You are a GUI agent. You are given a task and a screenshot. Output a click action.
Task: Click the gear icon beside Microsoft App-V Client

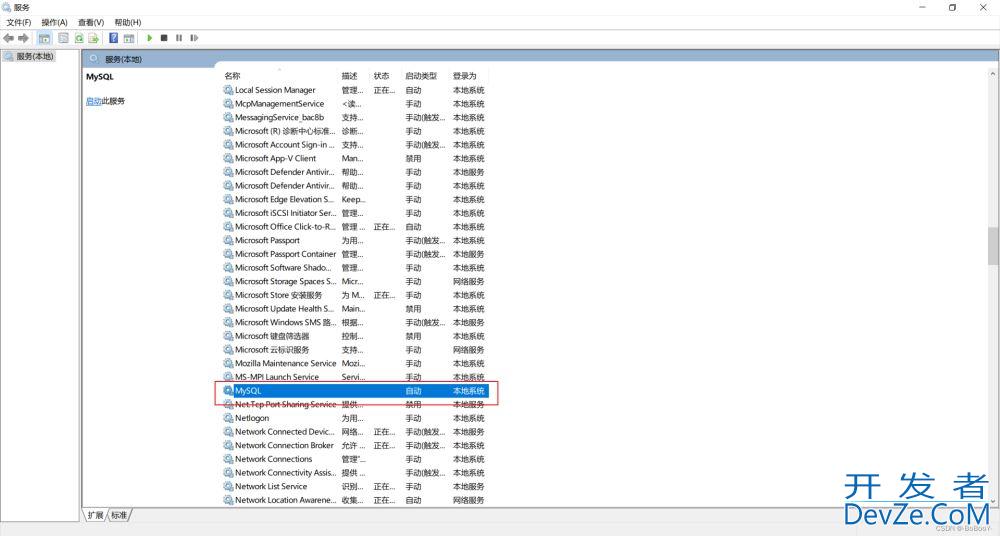(x=228, y=158)
